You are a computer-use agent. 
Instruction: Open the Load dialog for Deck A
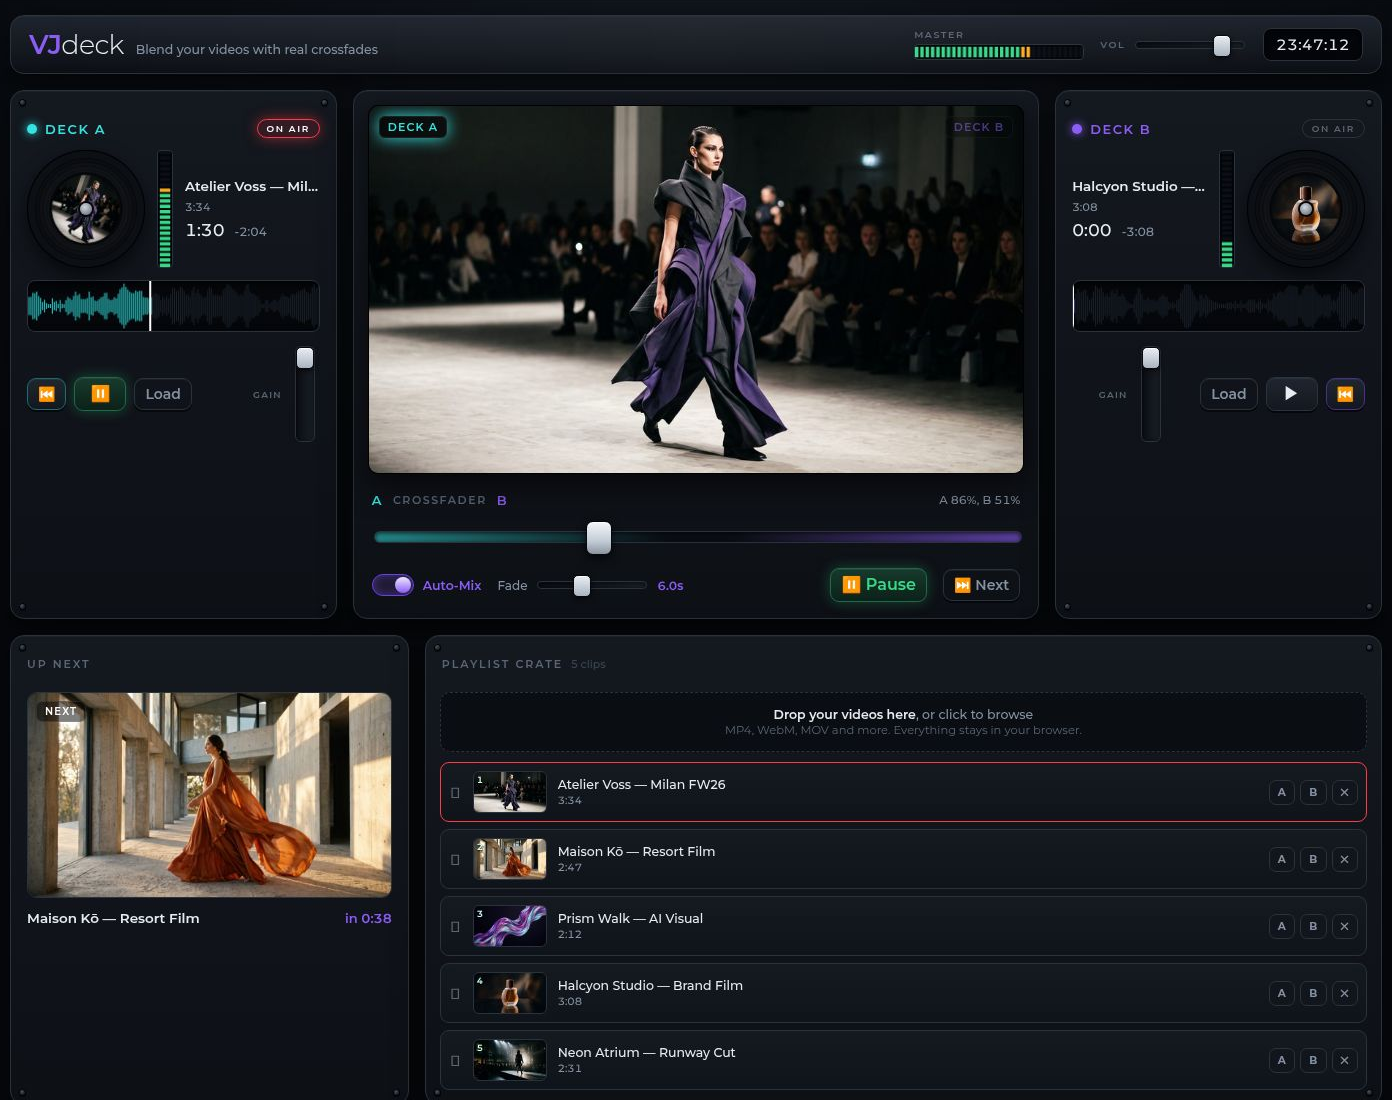tap(163, 394)
